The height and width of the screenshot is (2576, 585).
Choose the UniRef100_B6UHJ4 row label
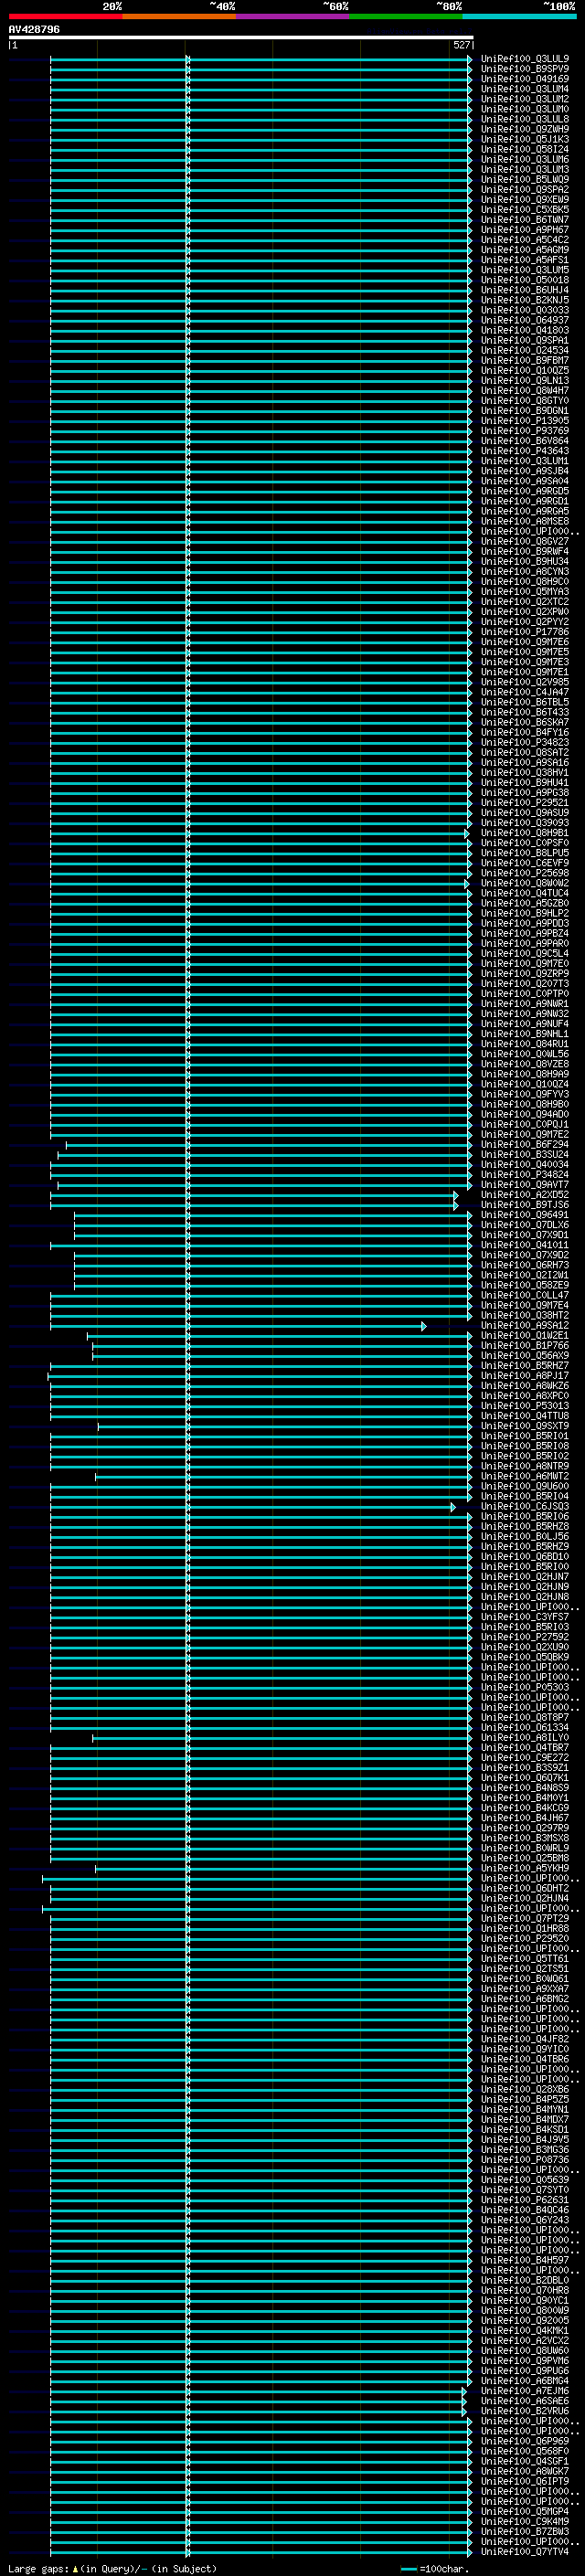525,290
